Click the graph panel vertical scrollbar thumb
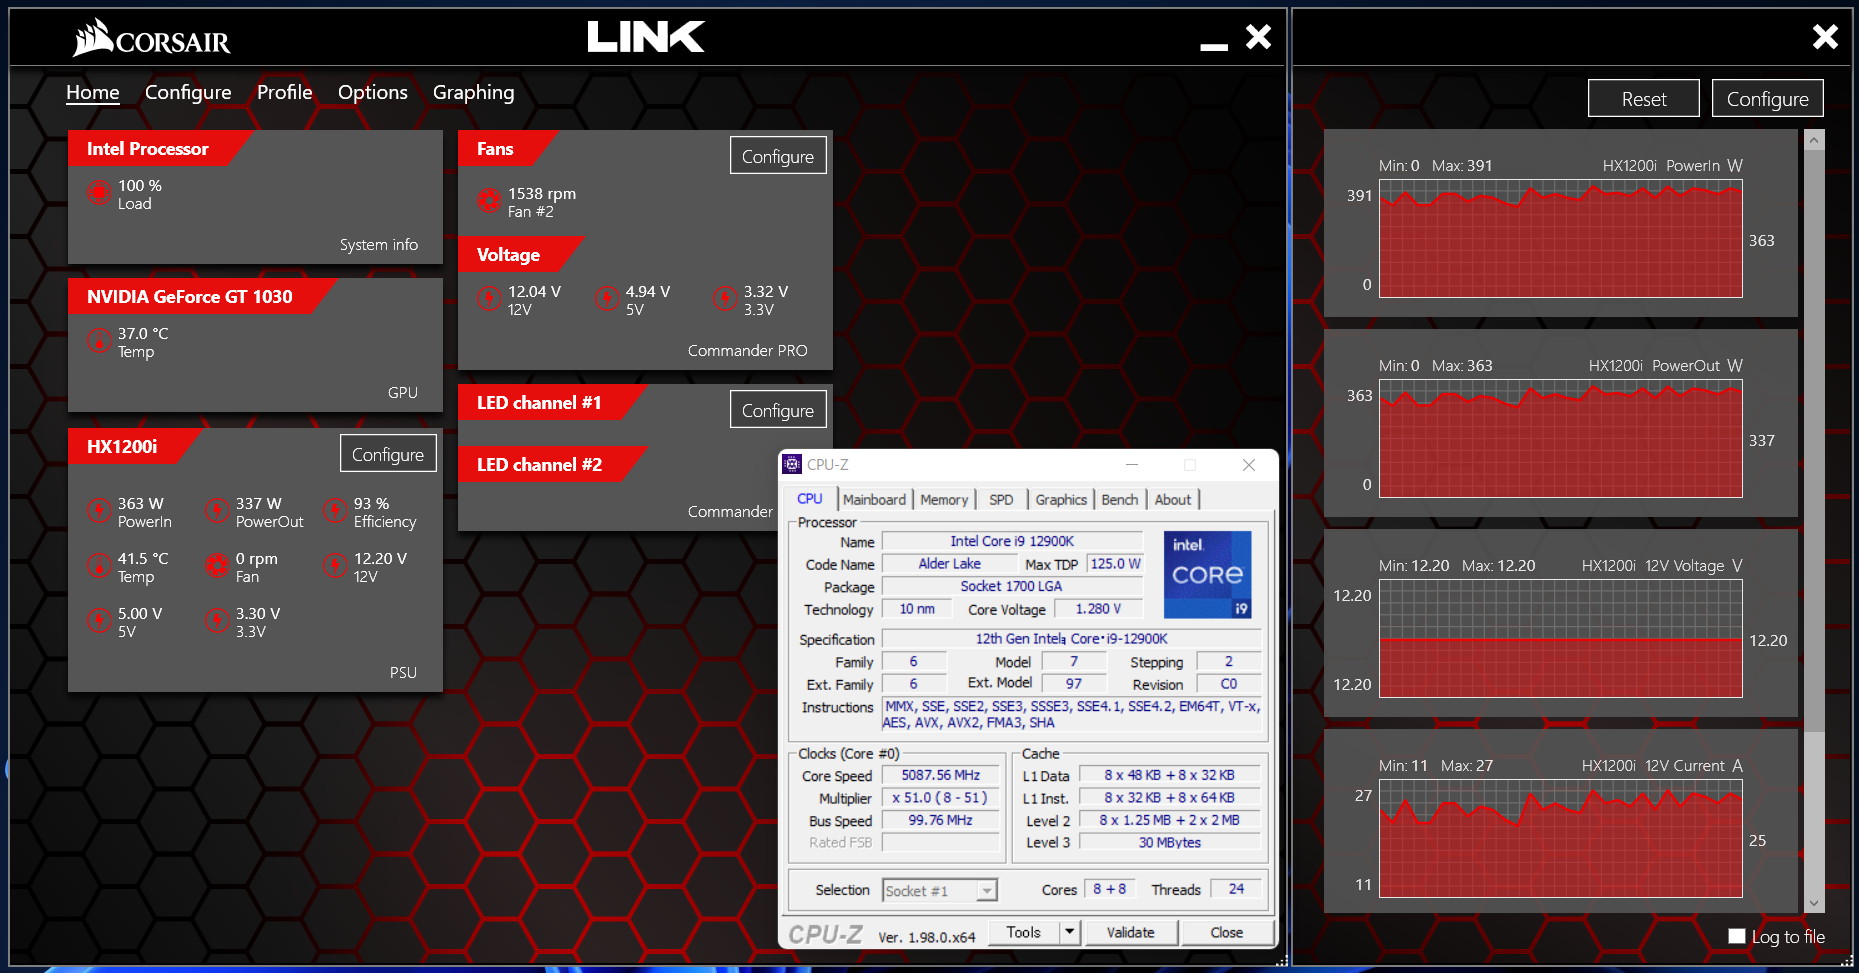This screenshot has width=1859, height=973. tap(1814, 441)
